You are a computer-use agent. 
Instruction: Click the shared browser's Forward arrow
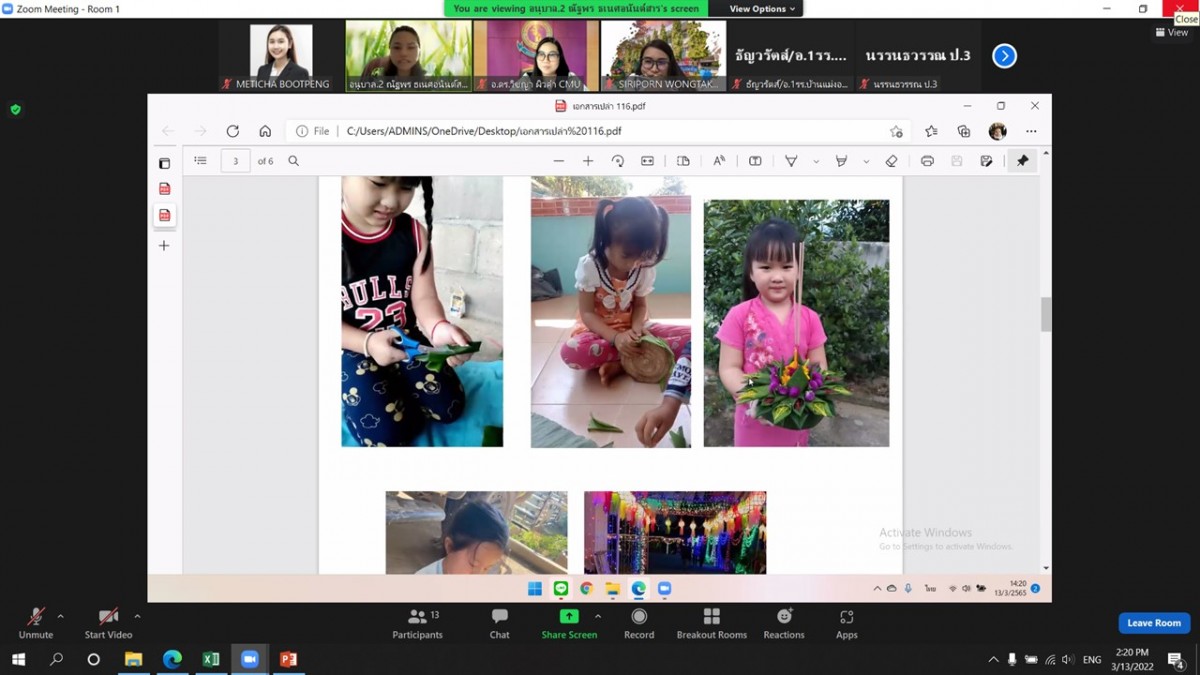(x=200, y=131)
